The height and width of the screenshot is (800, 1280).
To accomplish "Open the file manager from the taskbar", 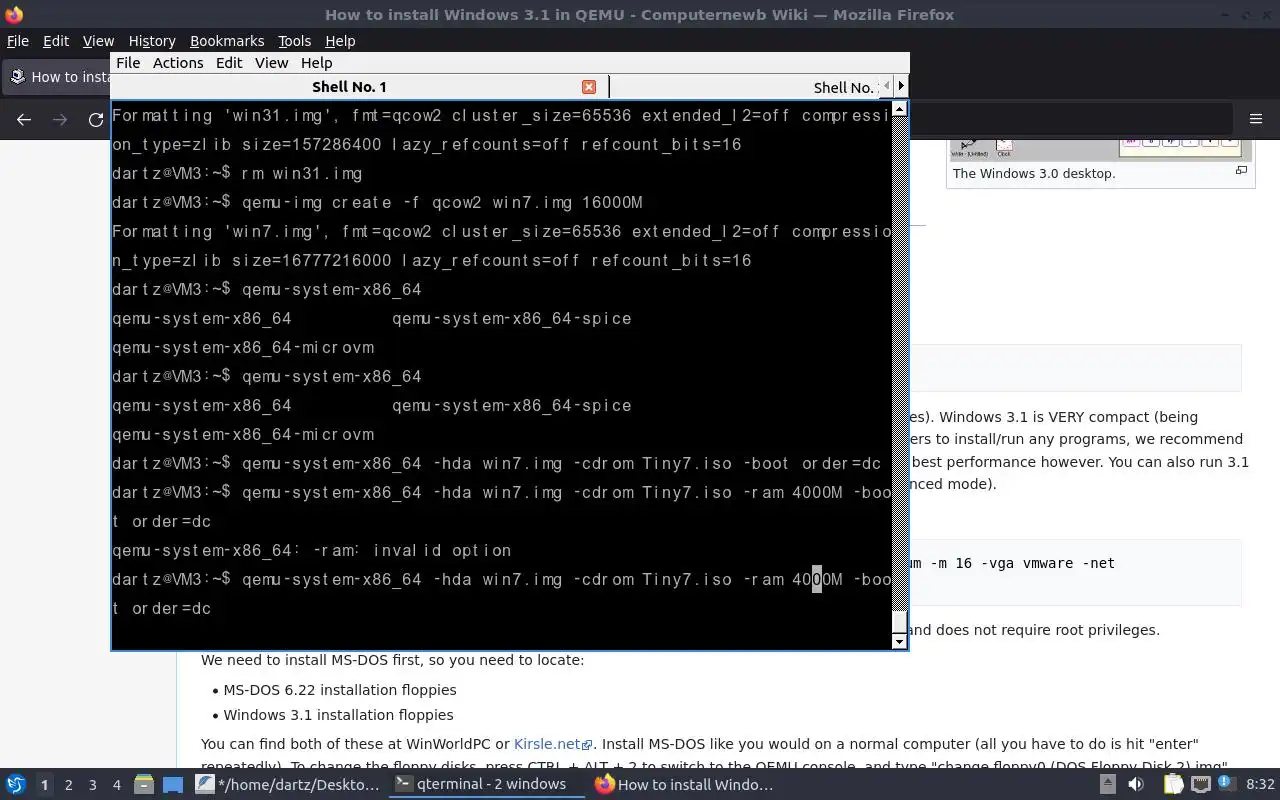I will point(143,785).
